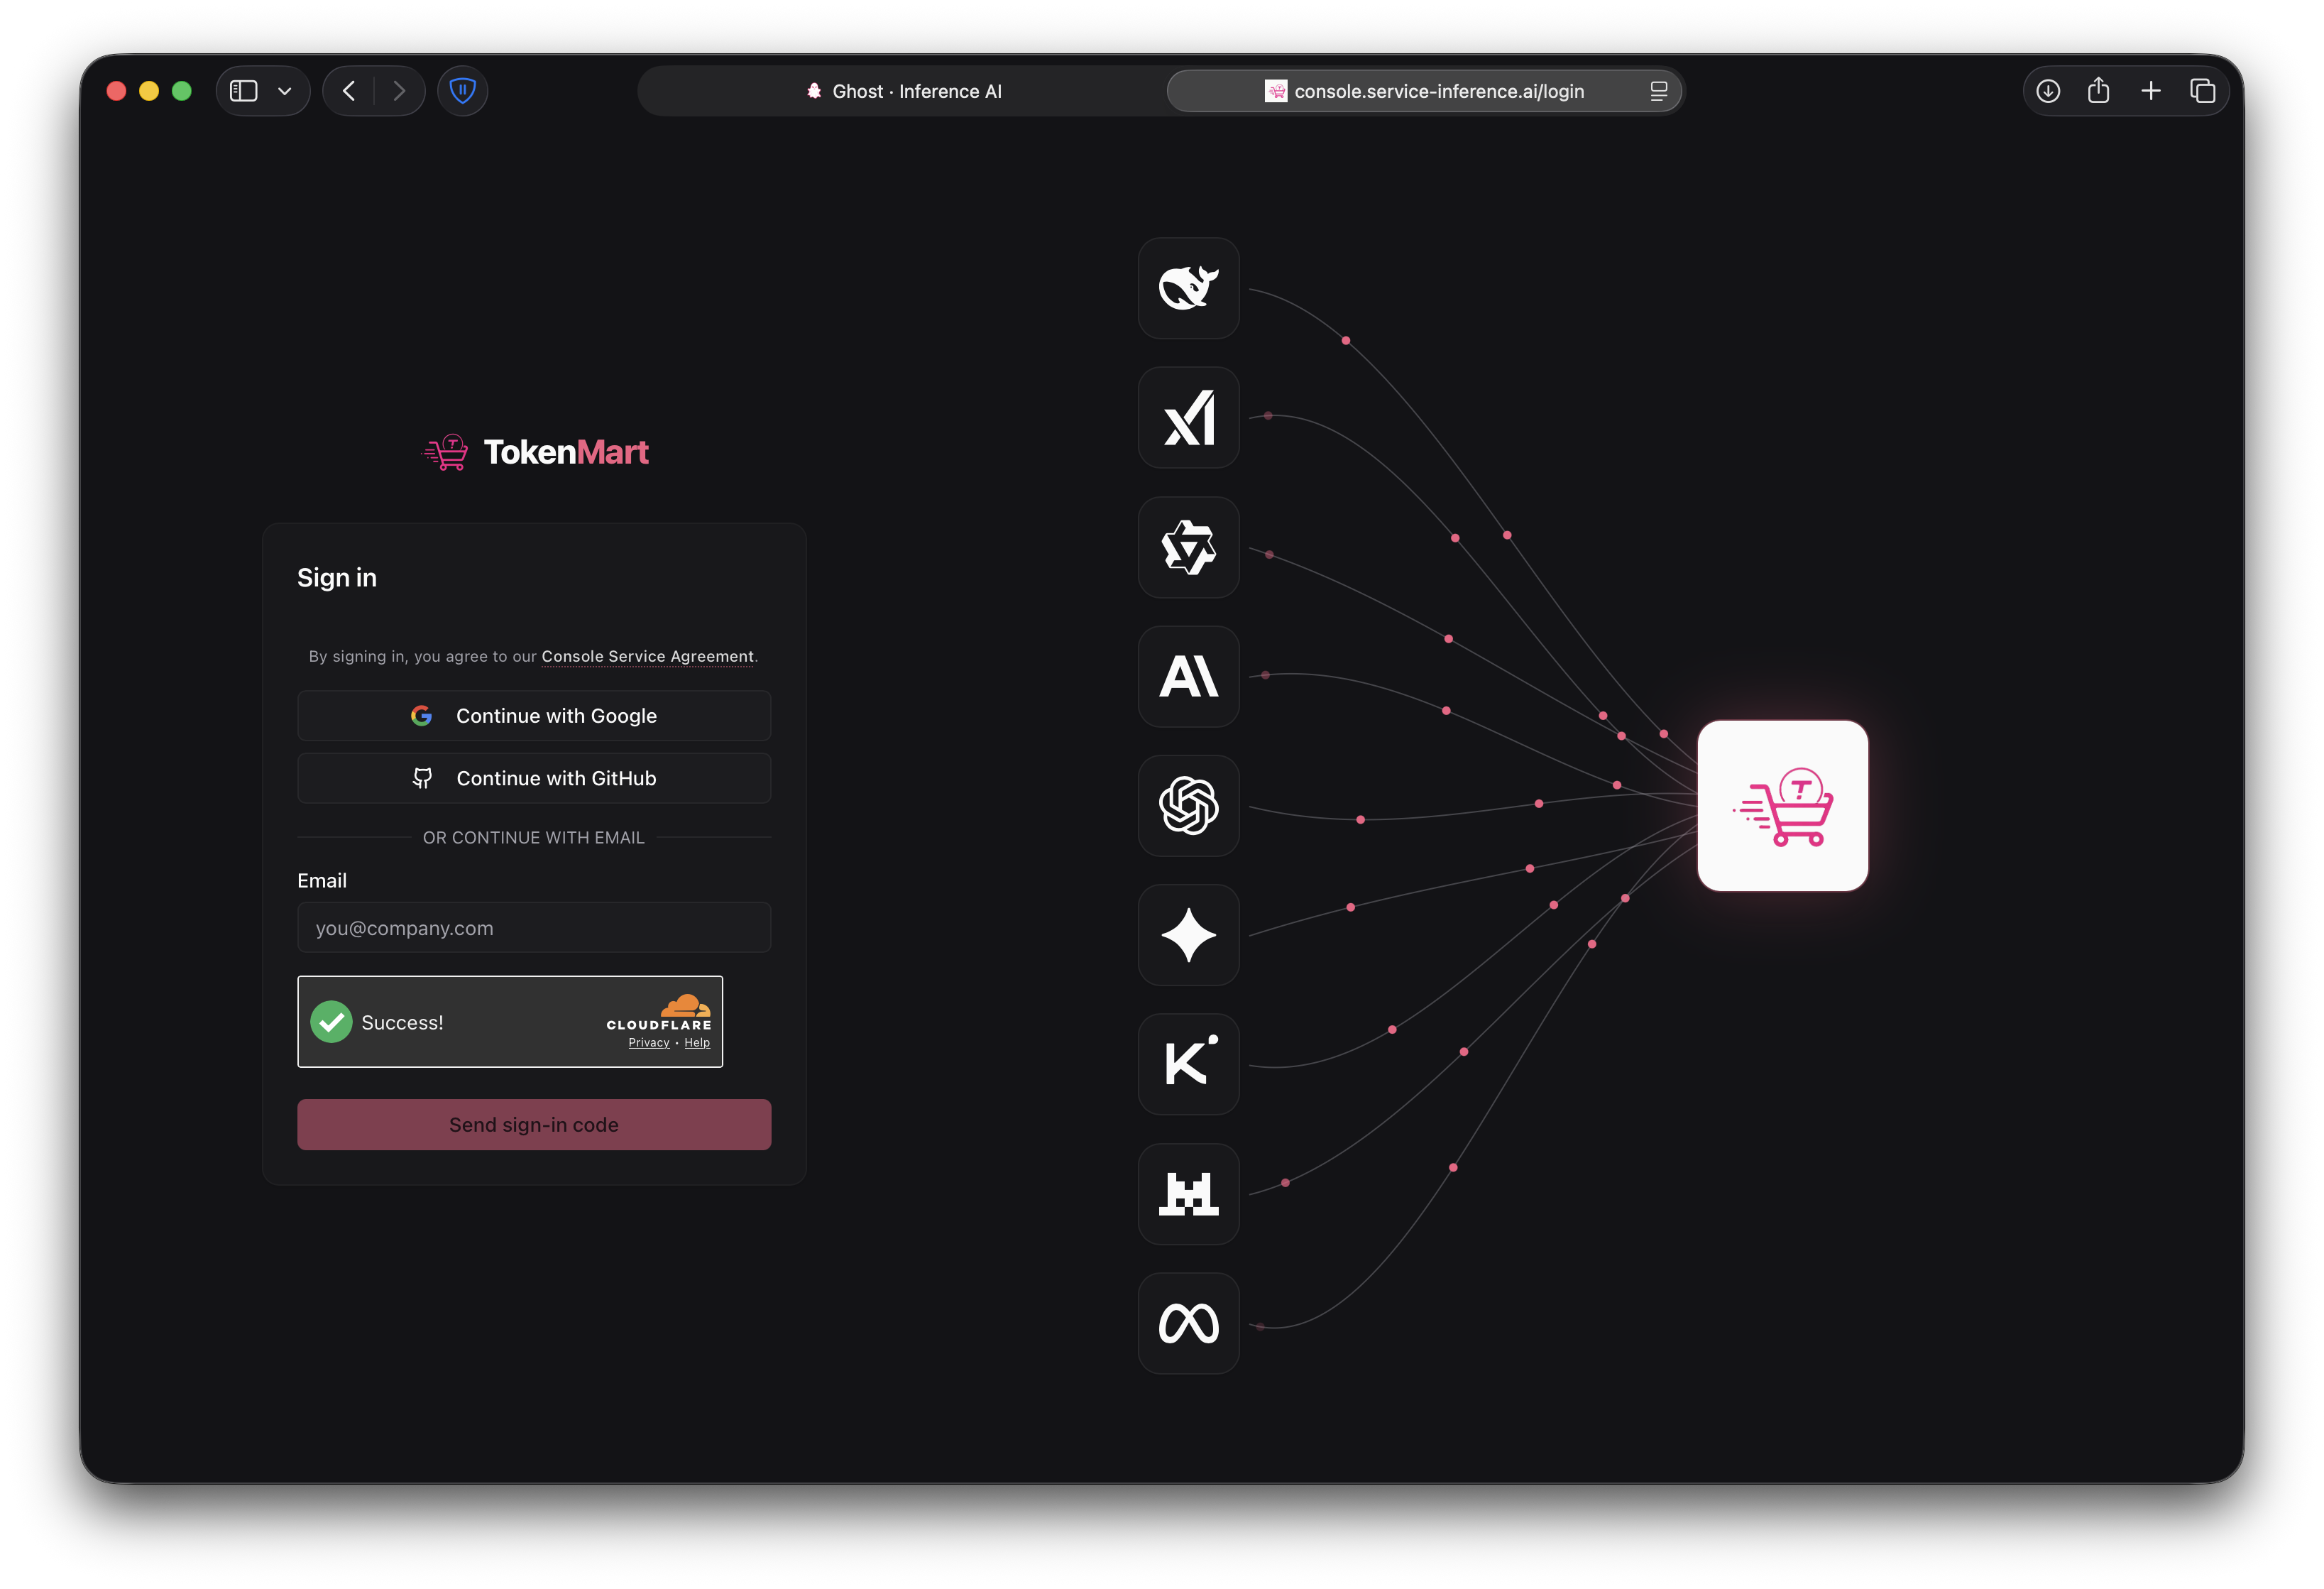Click the Mistral logo tile
The height and width of the screenshot is (1589, 2324).
pos(1188,1194)
